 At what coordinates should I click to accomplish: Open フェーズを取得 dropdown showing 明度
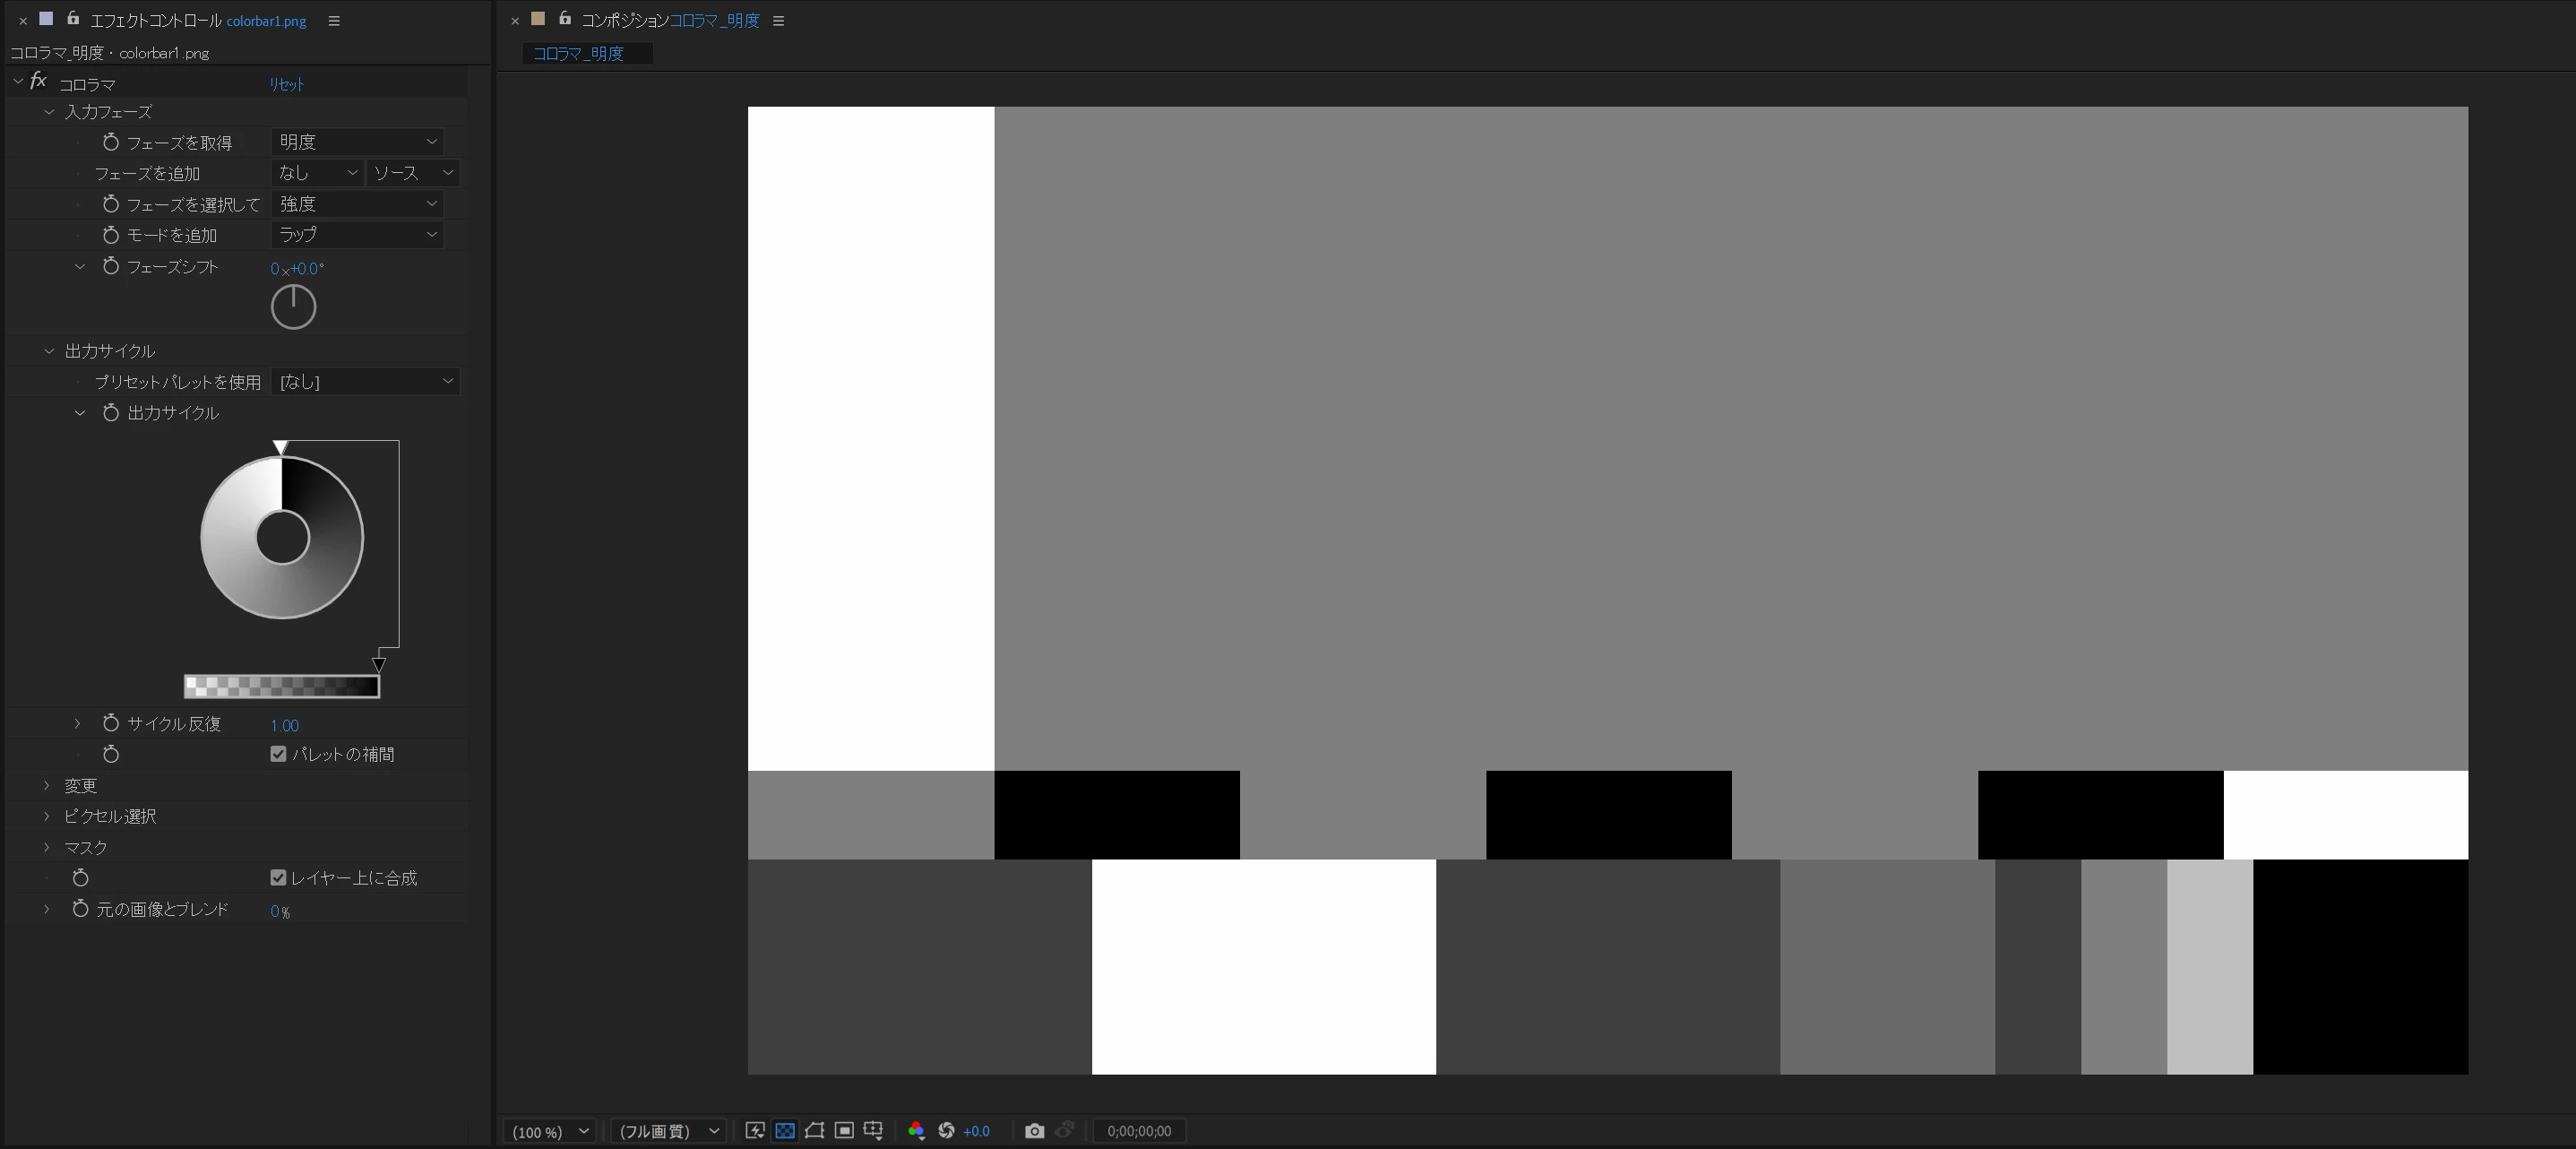click(x=357, y=142)
